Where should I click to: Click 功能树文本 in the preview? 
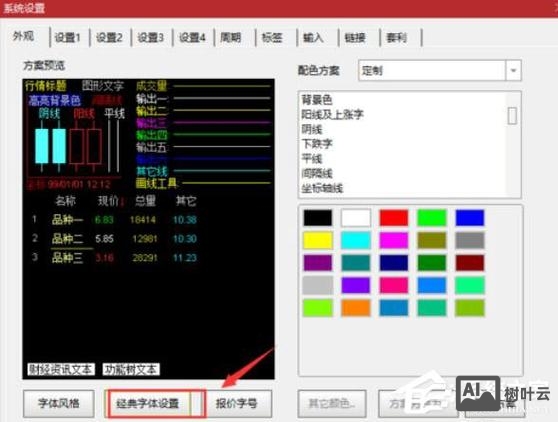point(131,369)
